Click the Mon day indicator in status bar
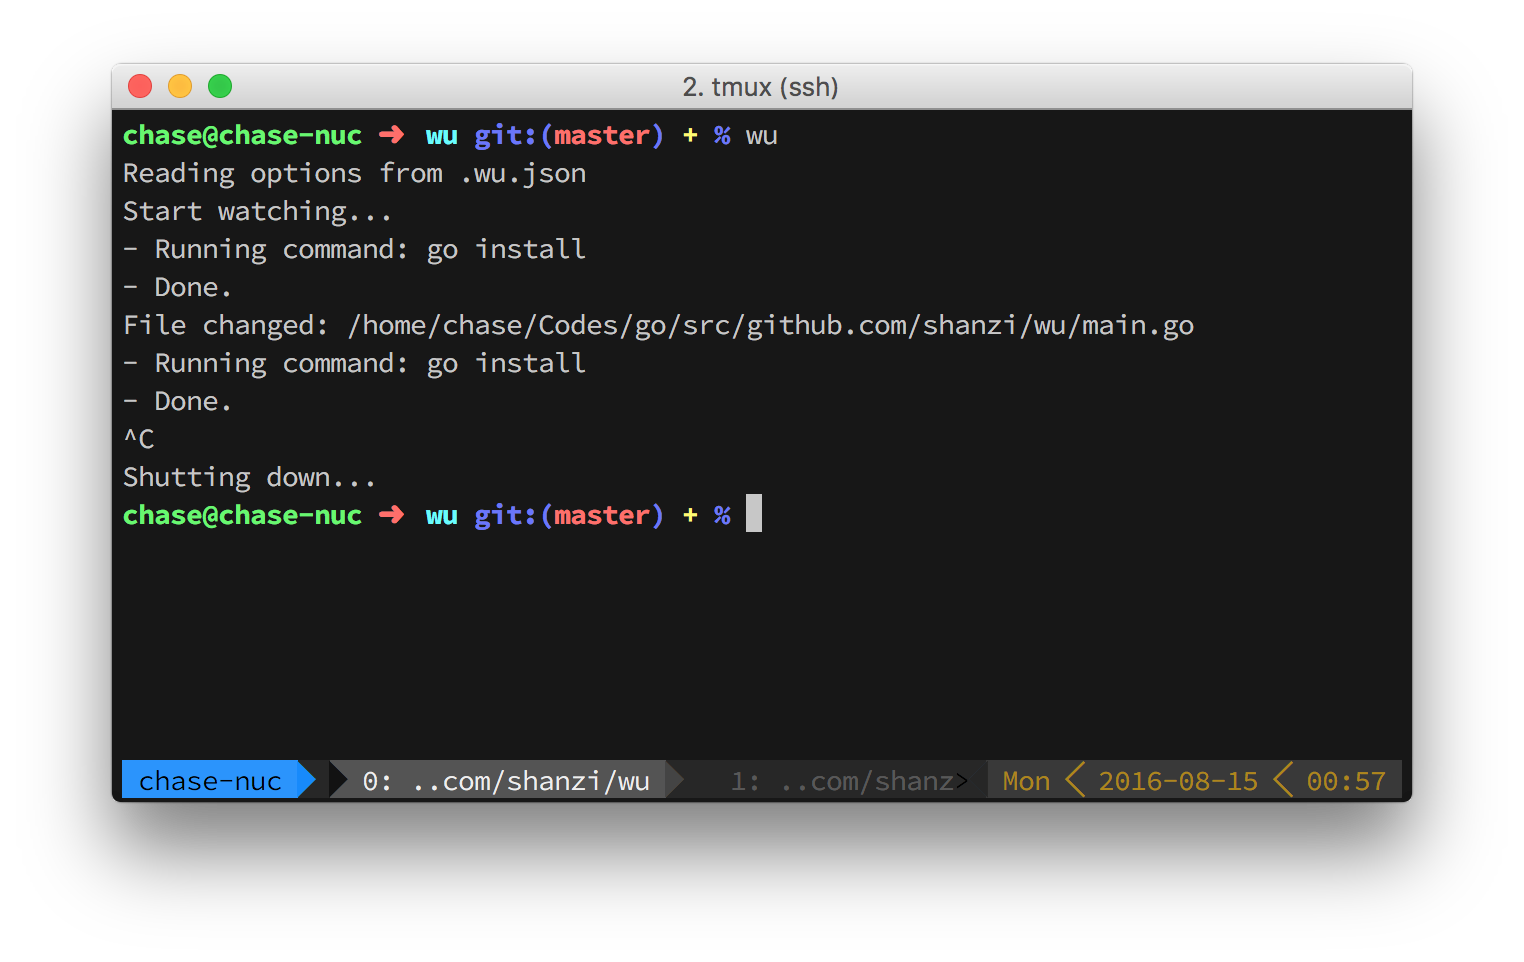Screen dimensions: 1524x962 (1026, 780)
